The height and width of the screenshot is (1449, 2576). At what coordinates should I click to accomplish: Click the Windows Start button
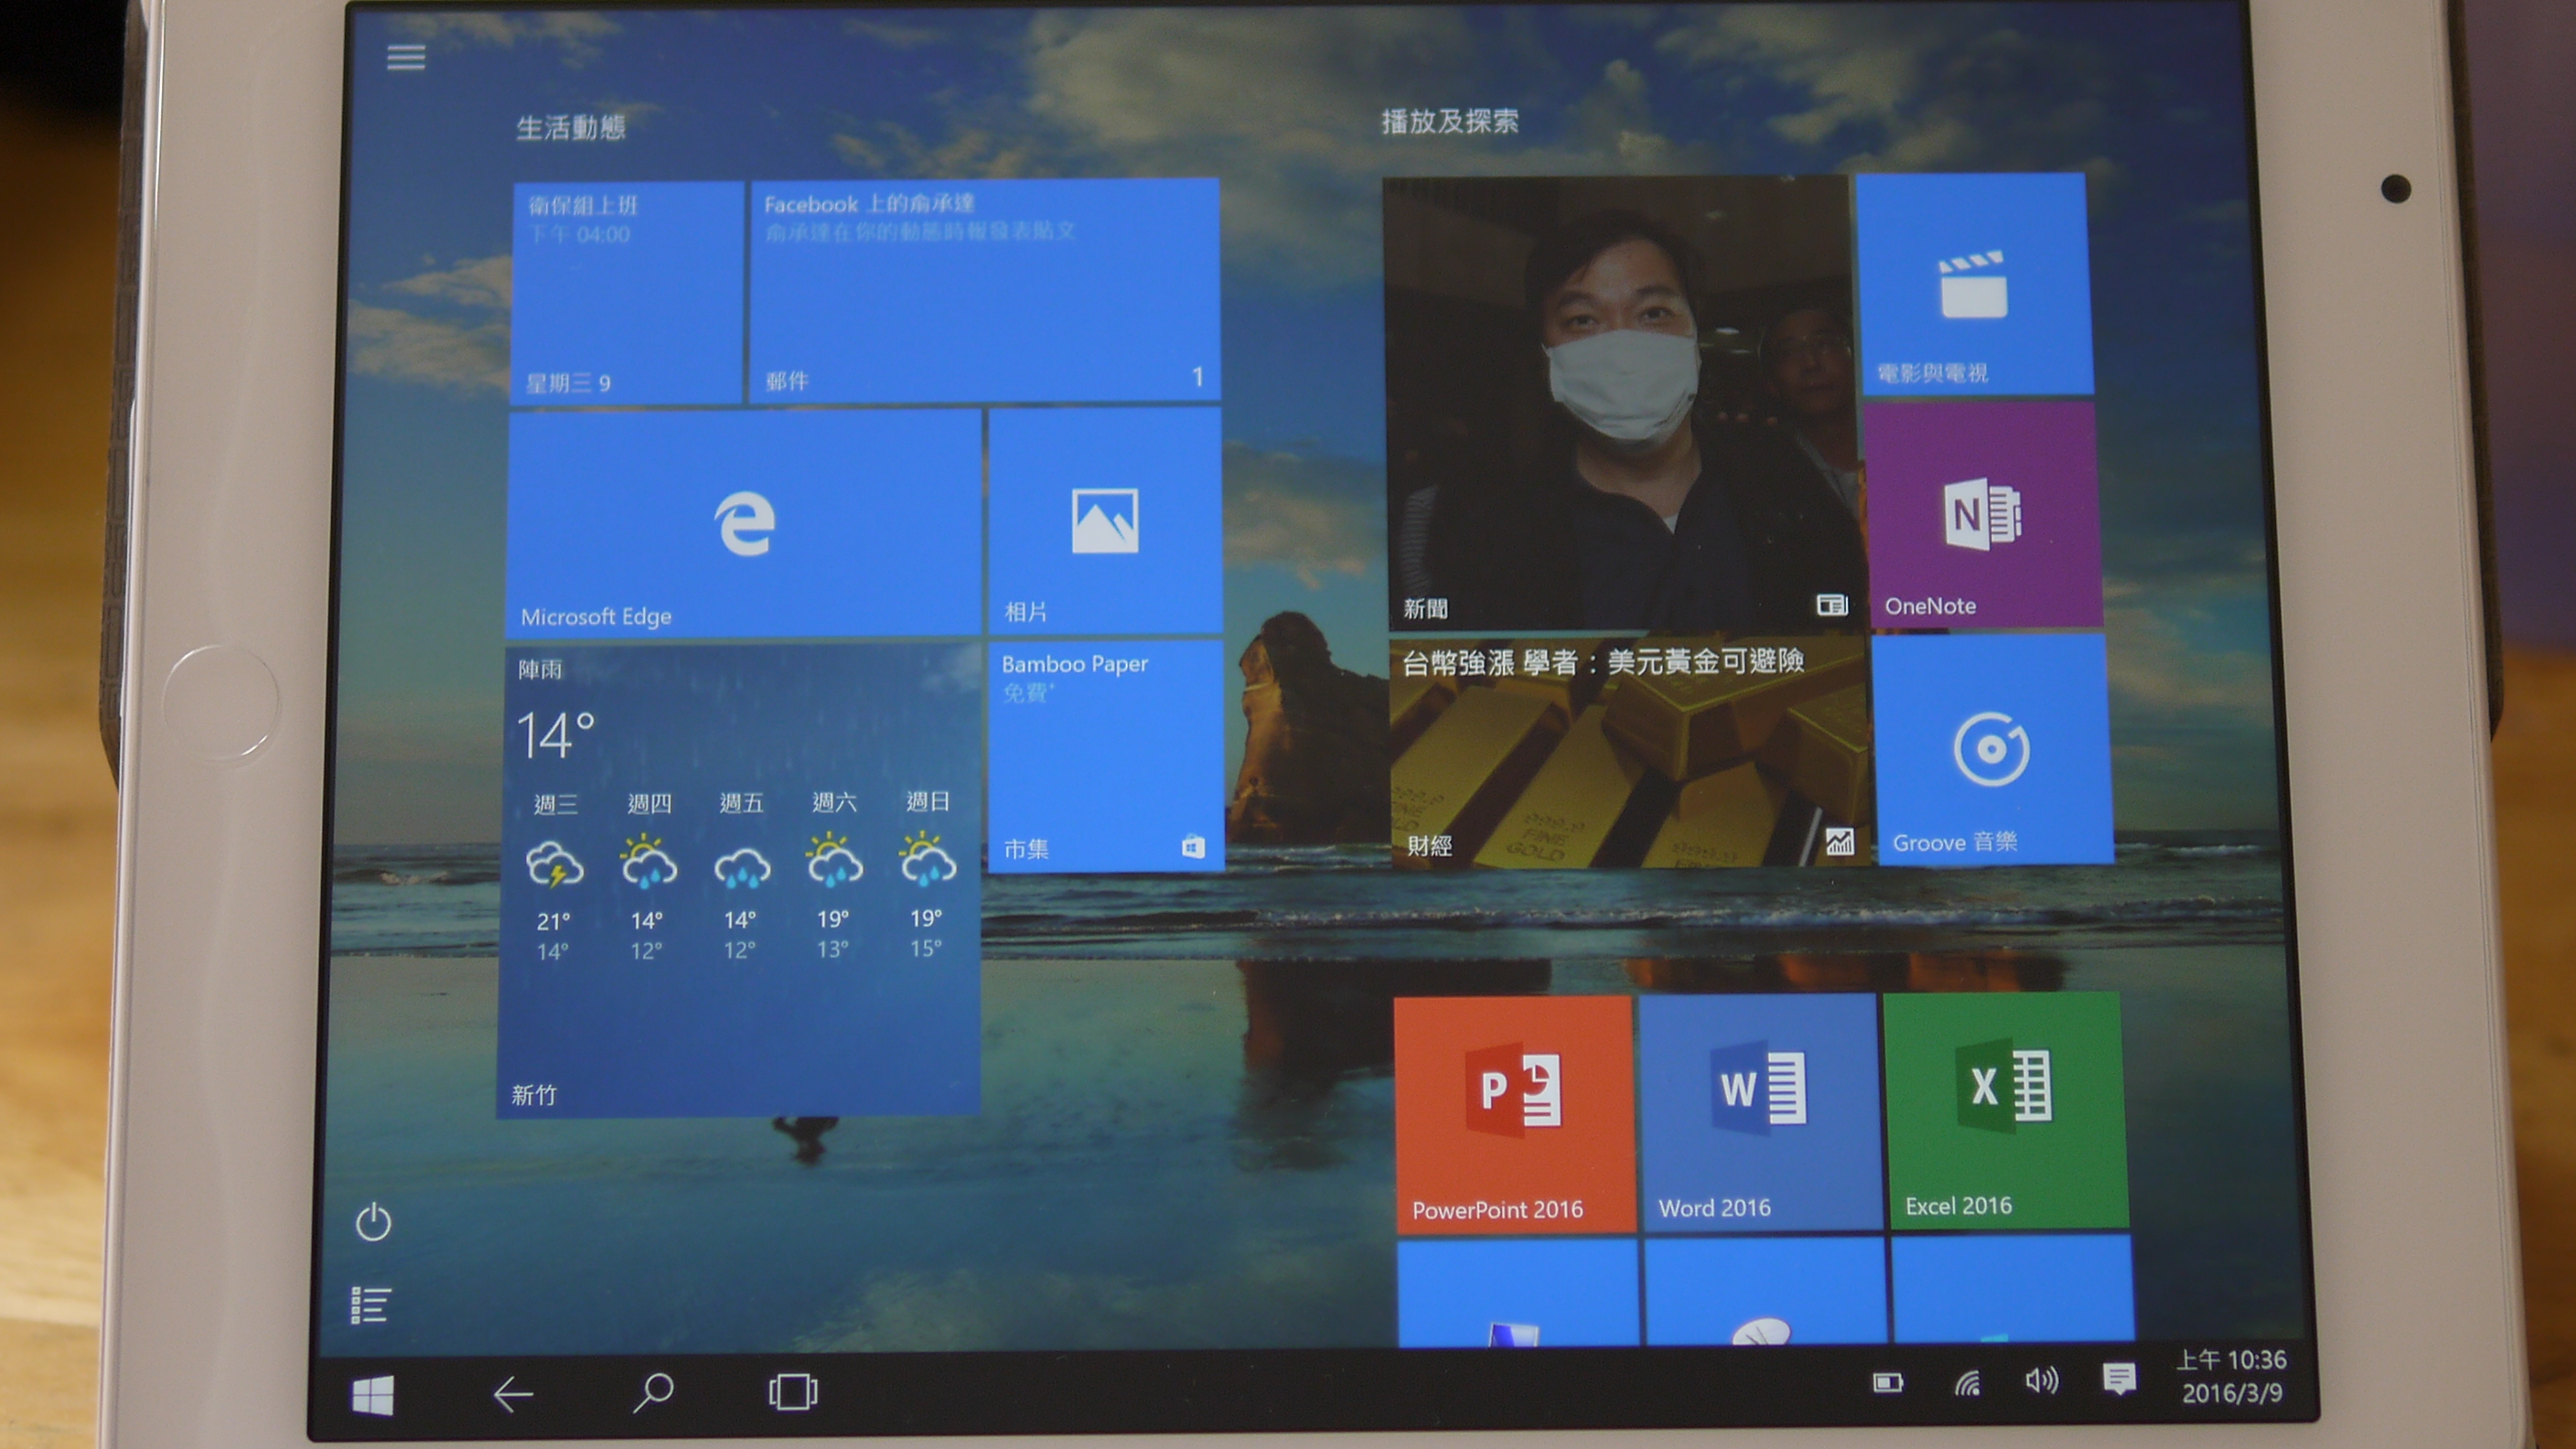[x=373, y=1395]
